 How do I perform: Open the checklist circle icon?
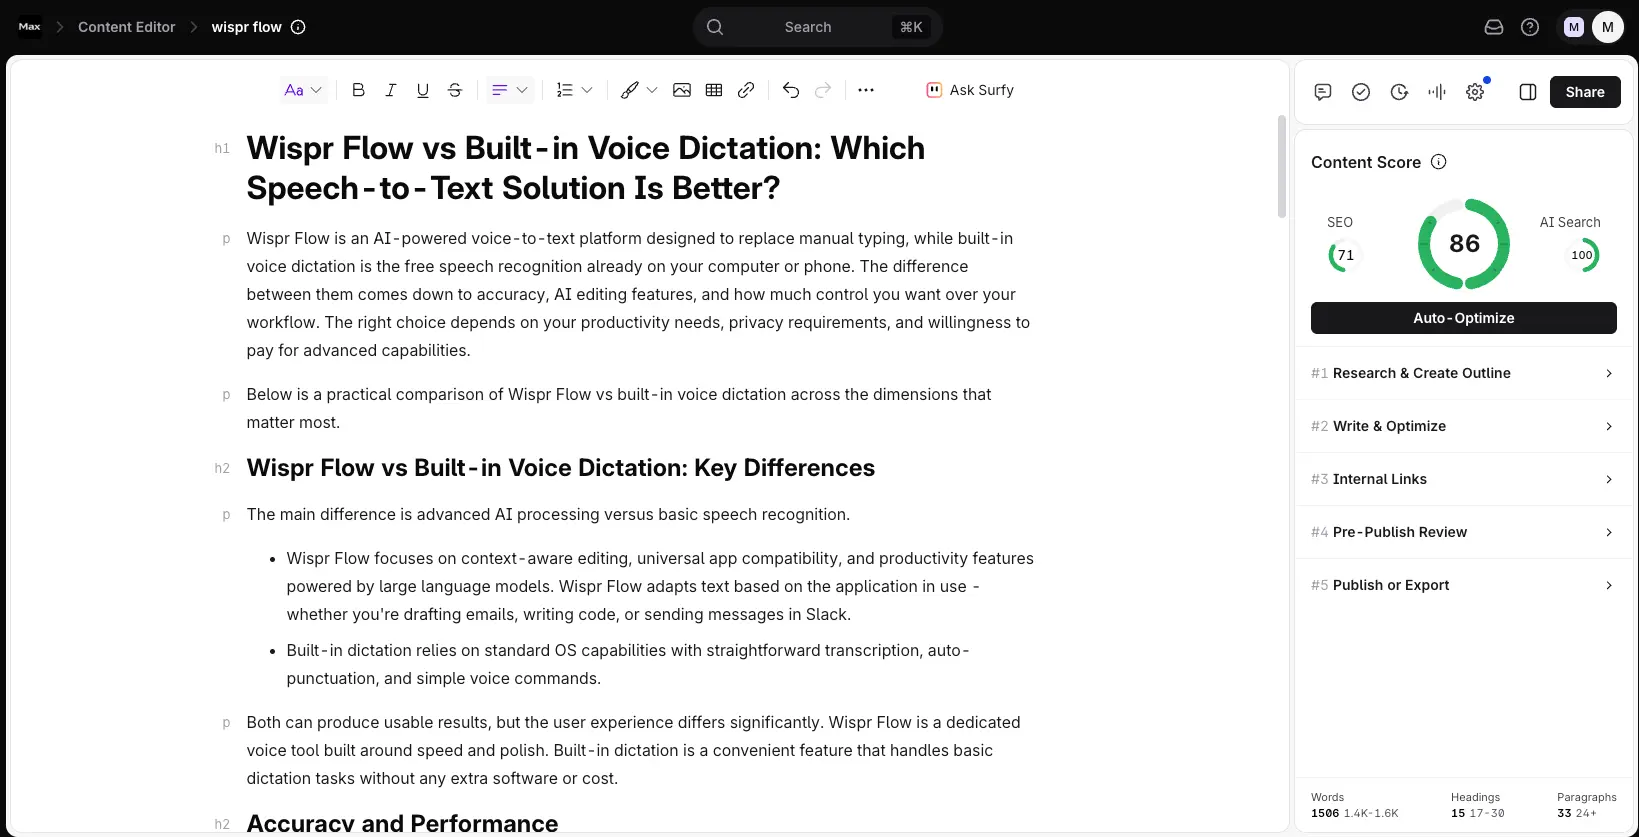pos(1361,92)
